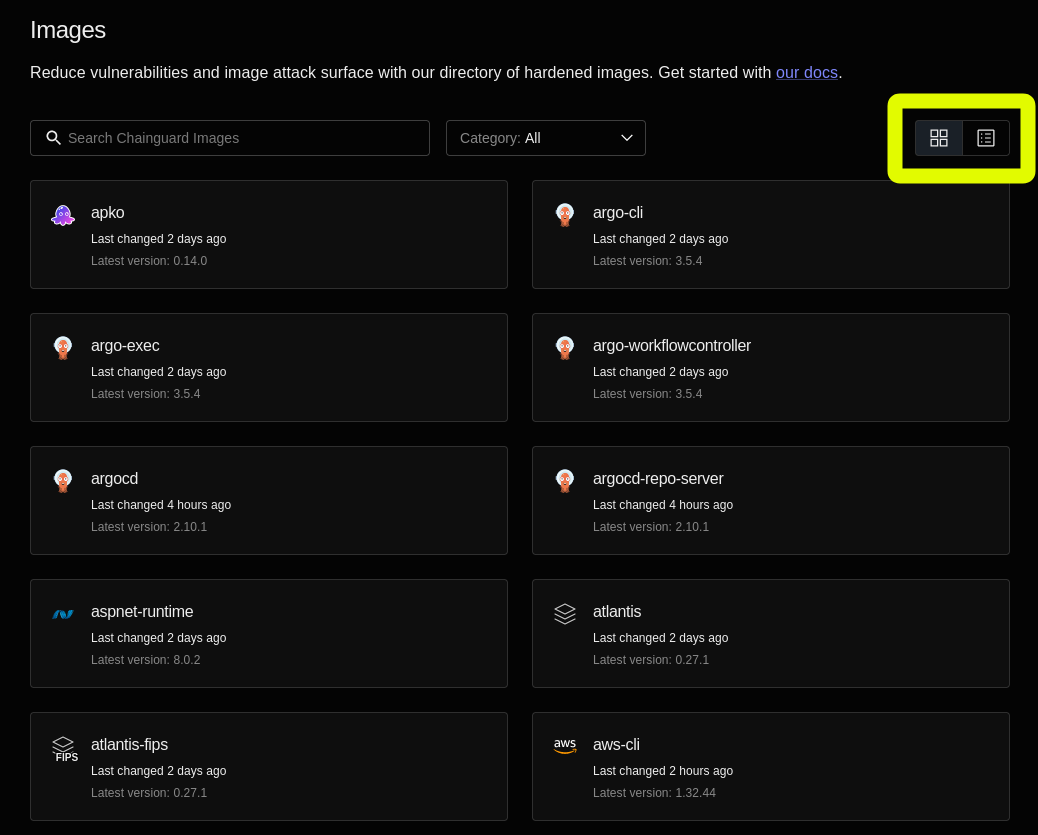Click the argo-cli mascot icon
Viewport: 1038px width, 835px height.
565,214
